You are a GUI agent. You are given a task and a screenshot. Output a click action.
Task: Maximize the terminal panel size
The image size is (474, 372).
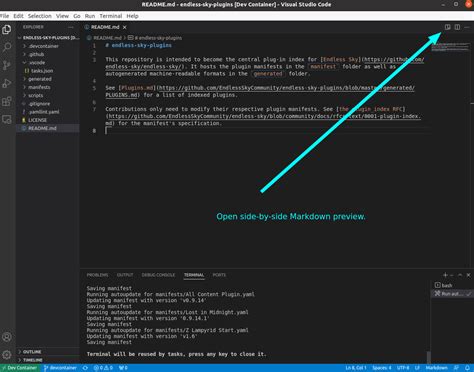coord(460,275)
